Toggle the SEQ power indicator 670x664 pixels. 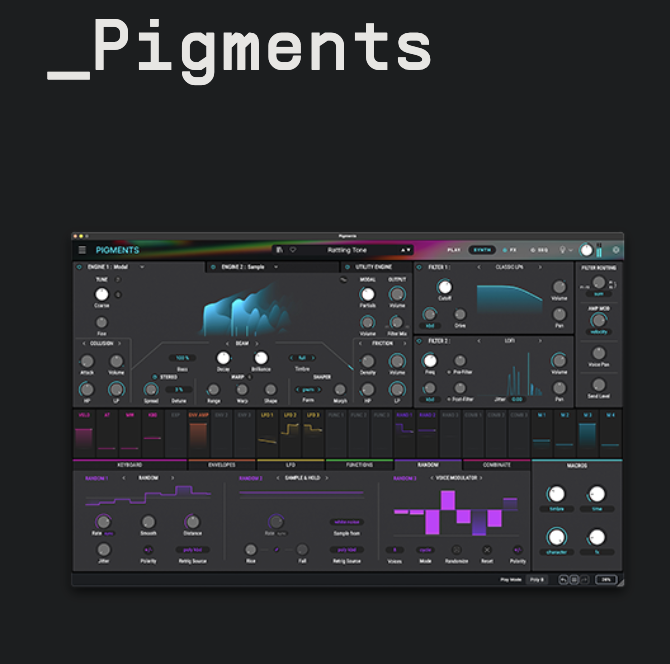click(x=532, y=250)
